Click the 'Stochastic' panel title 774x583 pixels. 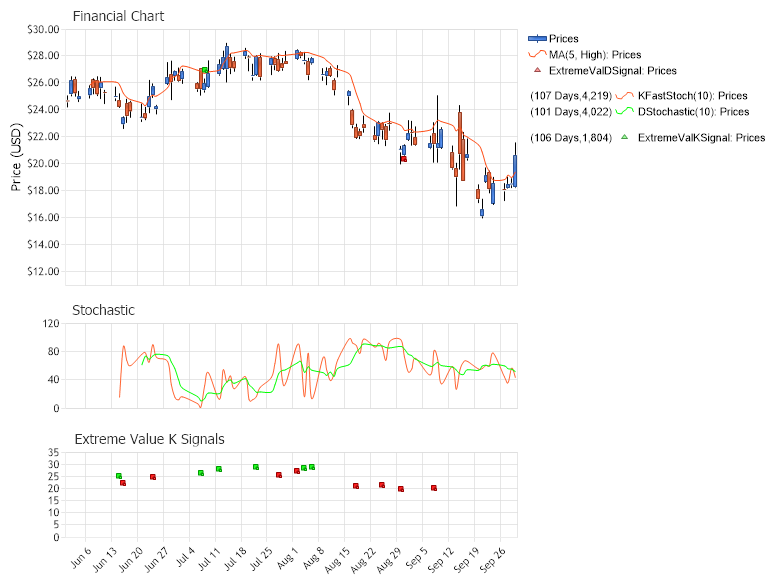[103, 311]
